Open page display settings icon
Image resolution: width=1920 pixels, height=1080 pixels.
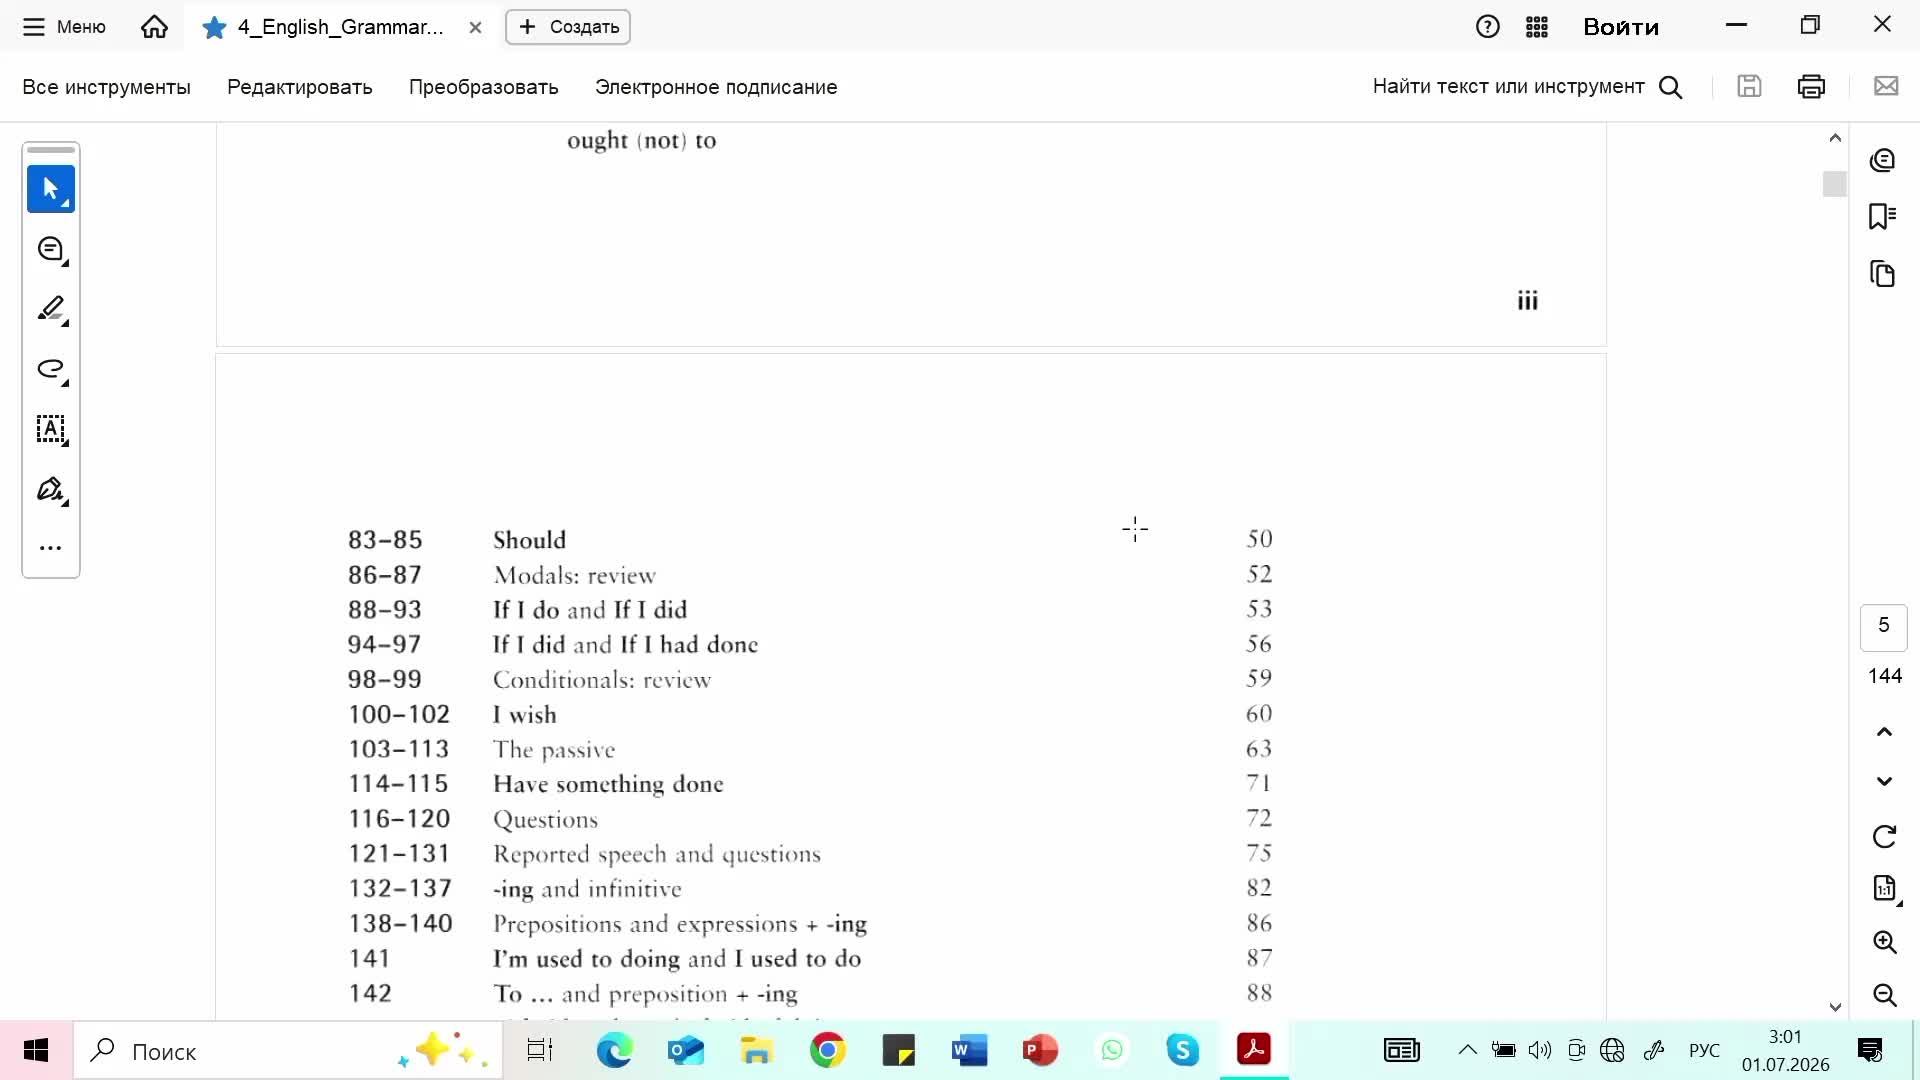tap(1884, 888)
